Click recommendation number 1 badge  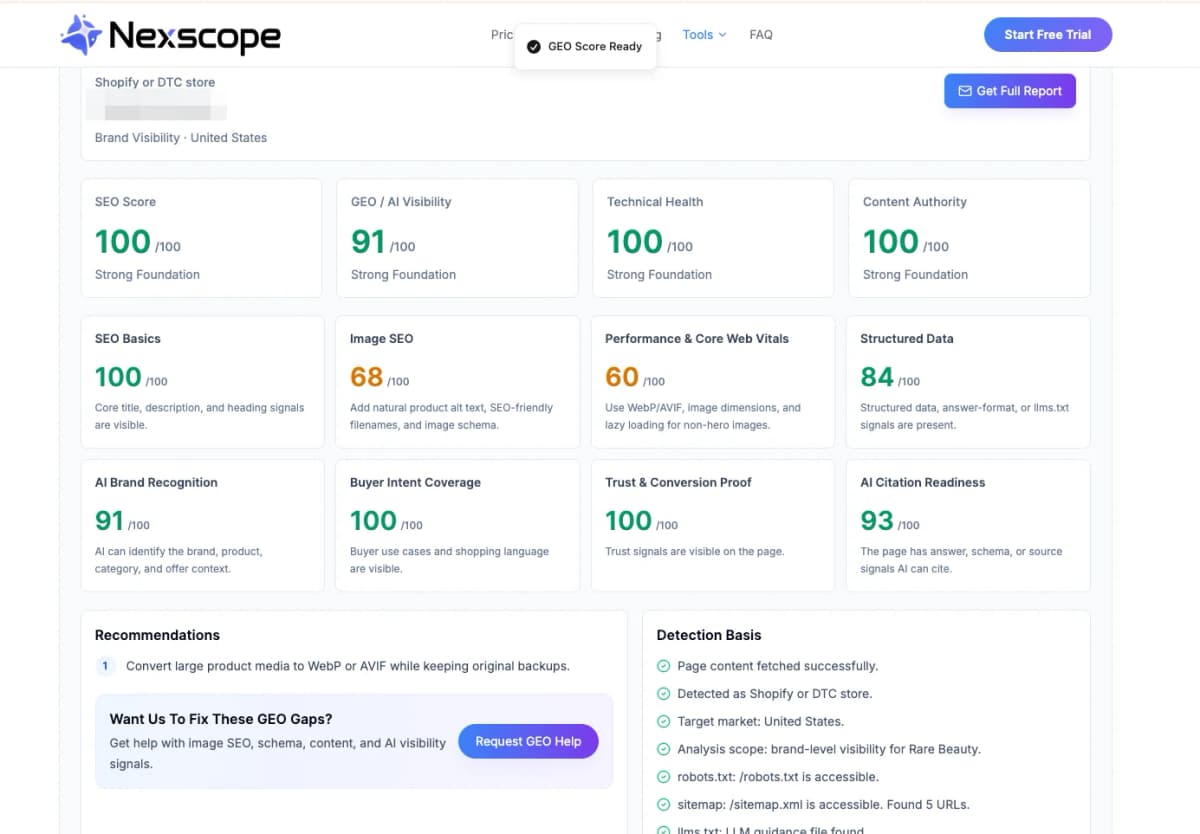click(x=106, y=666)
